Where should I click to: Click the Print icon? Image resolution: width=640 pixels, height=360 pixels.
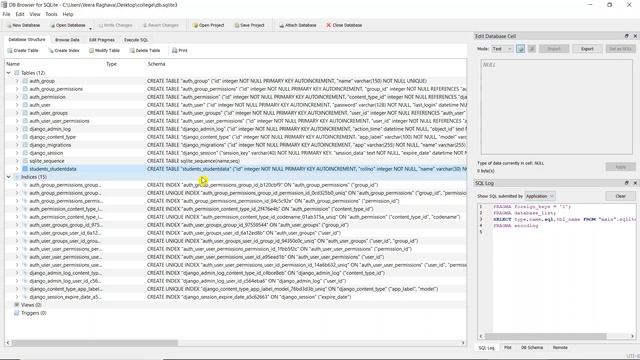point(175,51)
